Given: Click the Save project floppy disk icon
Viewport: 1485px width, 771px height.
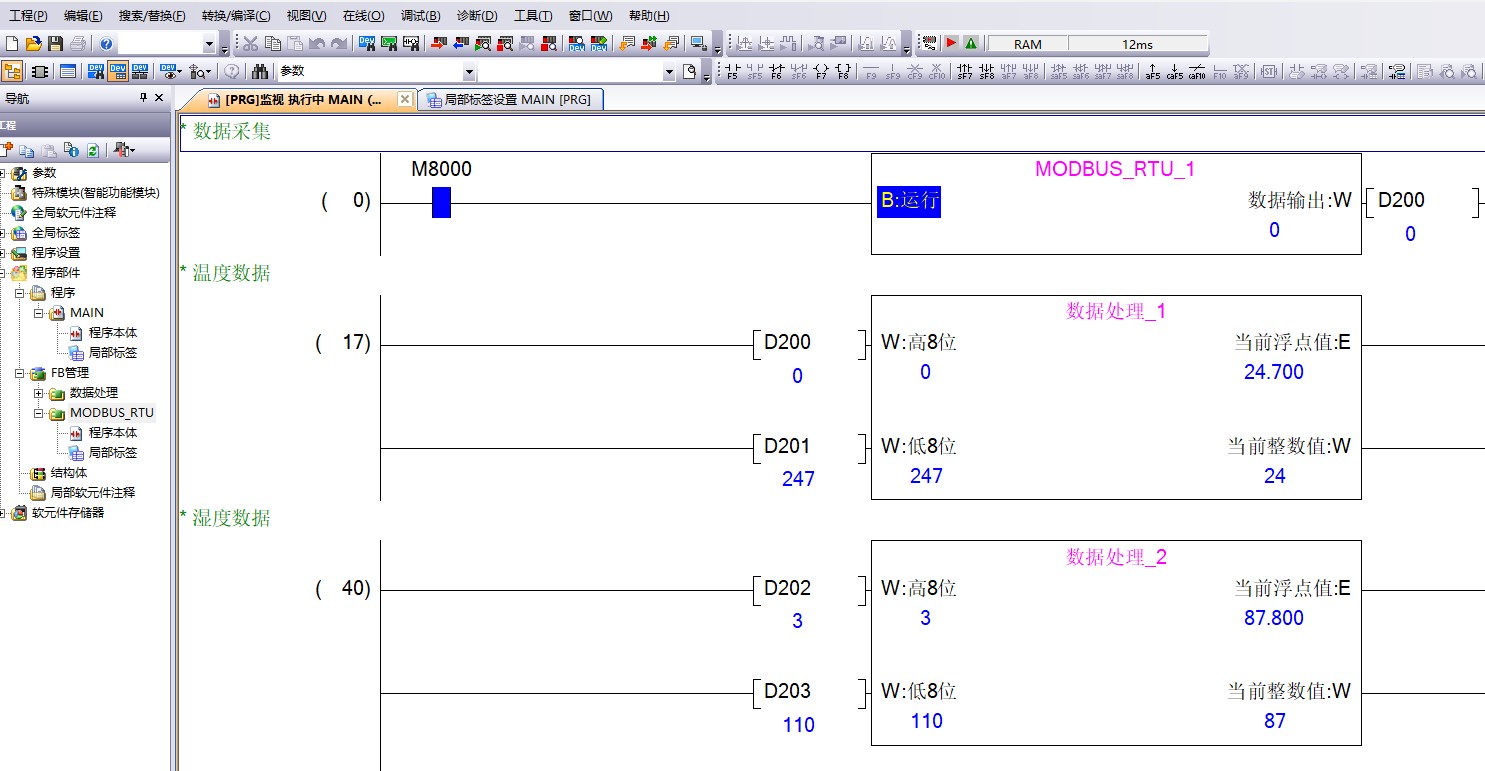Looking at the screenshot, I should click(55, 44).
